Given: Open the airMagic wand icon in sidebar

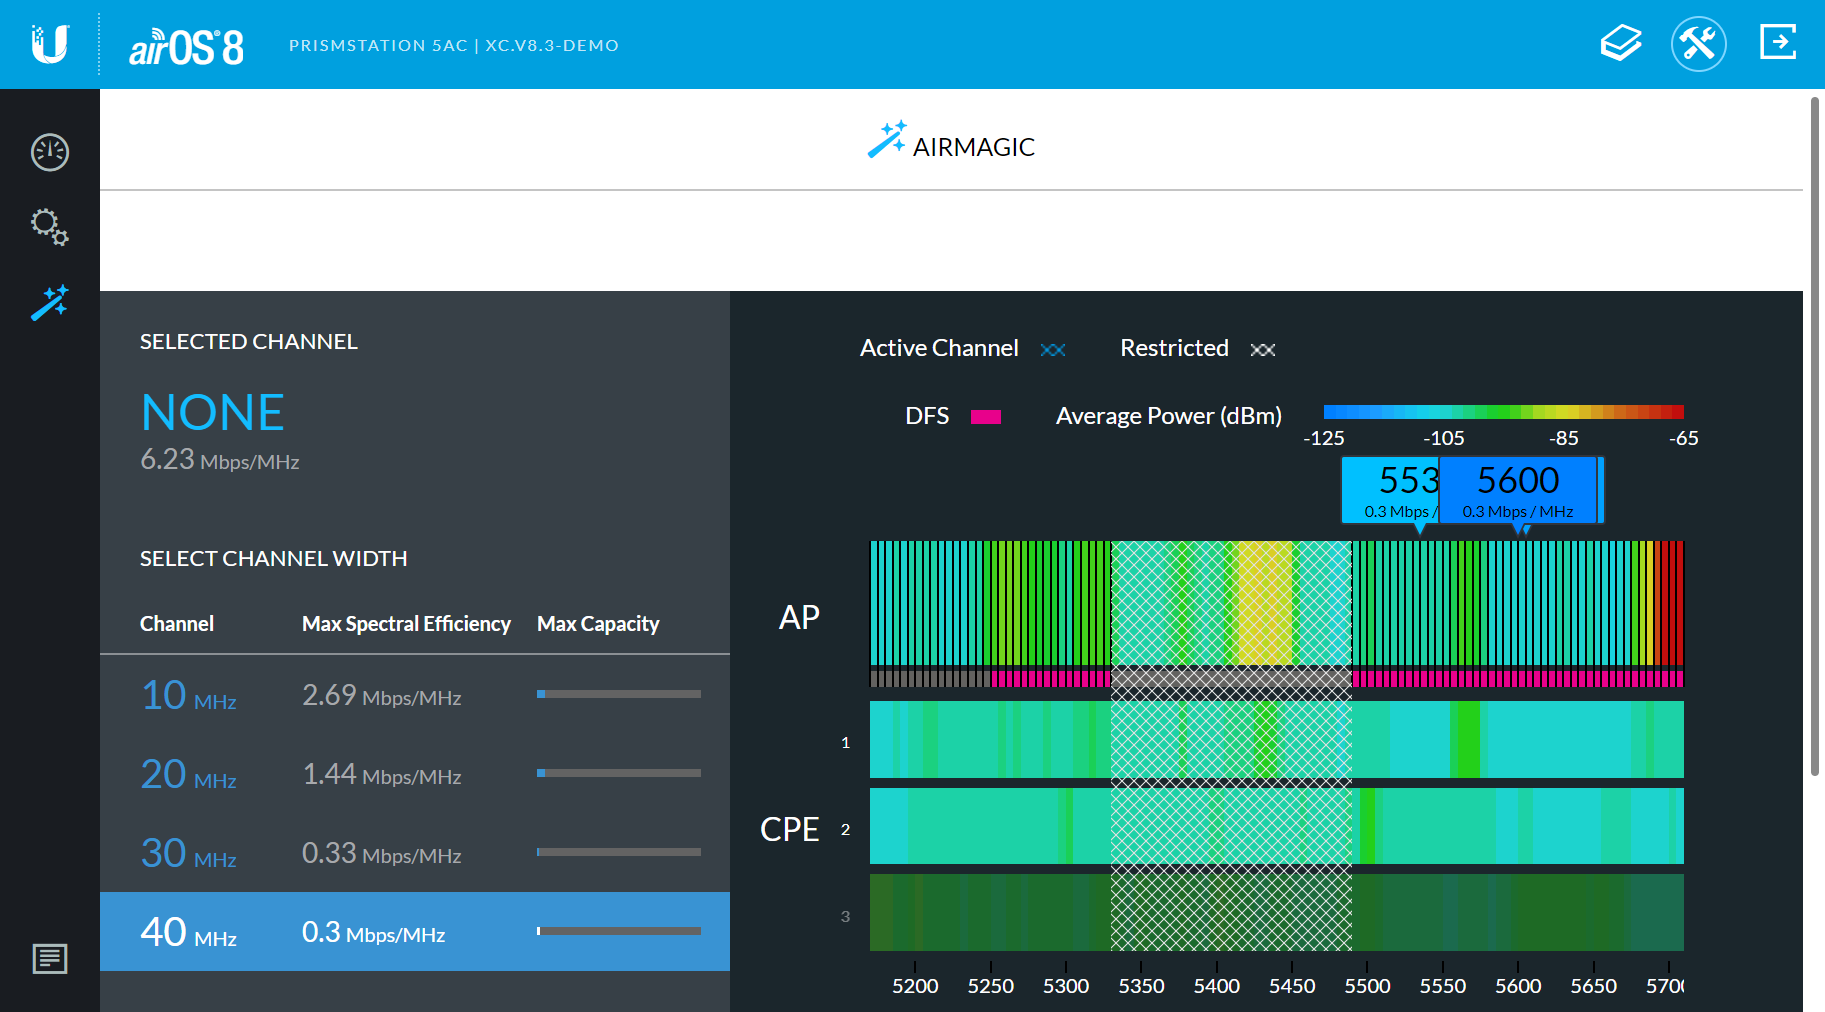Looking at the screenshot, I should coord(50,302).
